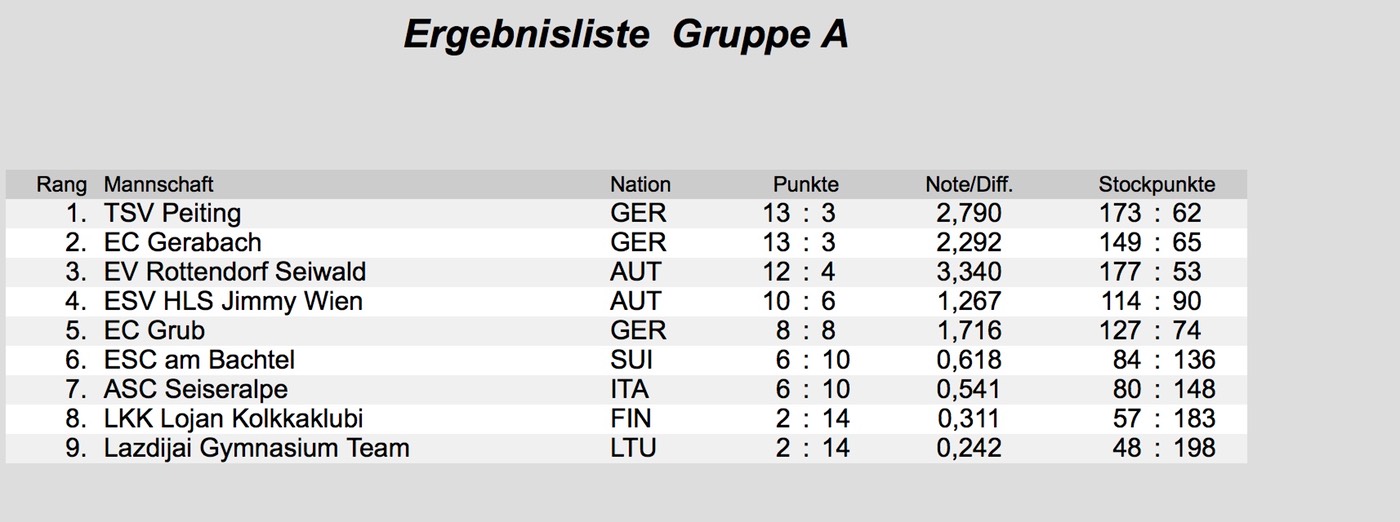
Task: Select ASC Seiseralpe team name
Action: 195,389
